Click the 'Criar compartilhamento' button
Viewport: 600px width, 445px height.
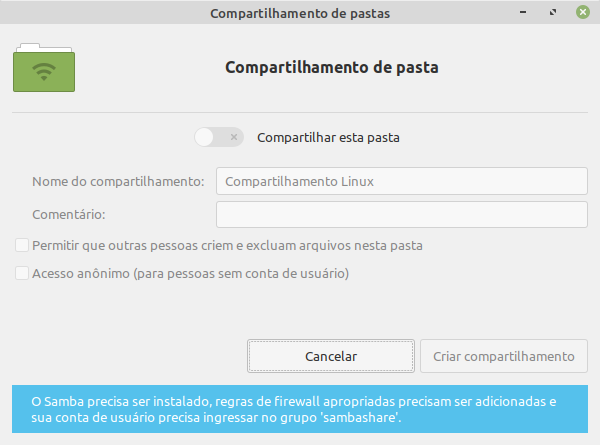(x=504, y=356)
